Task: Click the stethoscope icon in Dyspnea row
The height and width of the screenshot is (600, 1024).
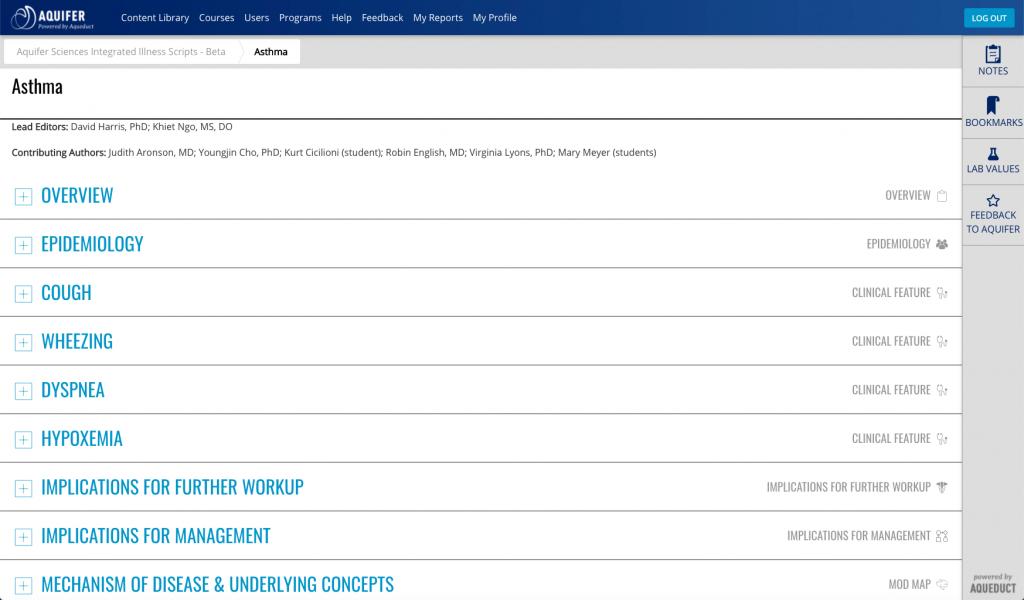Action: [x=942, y=390]
